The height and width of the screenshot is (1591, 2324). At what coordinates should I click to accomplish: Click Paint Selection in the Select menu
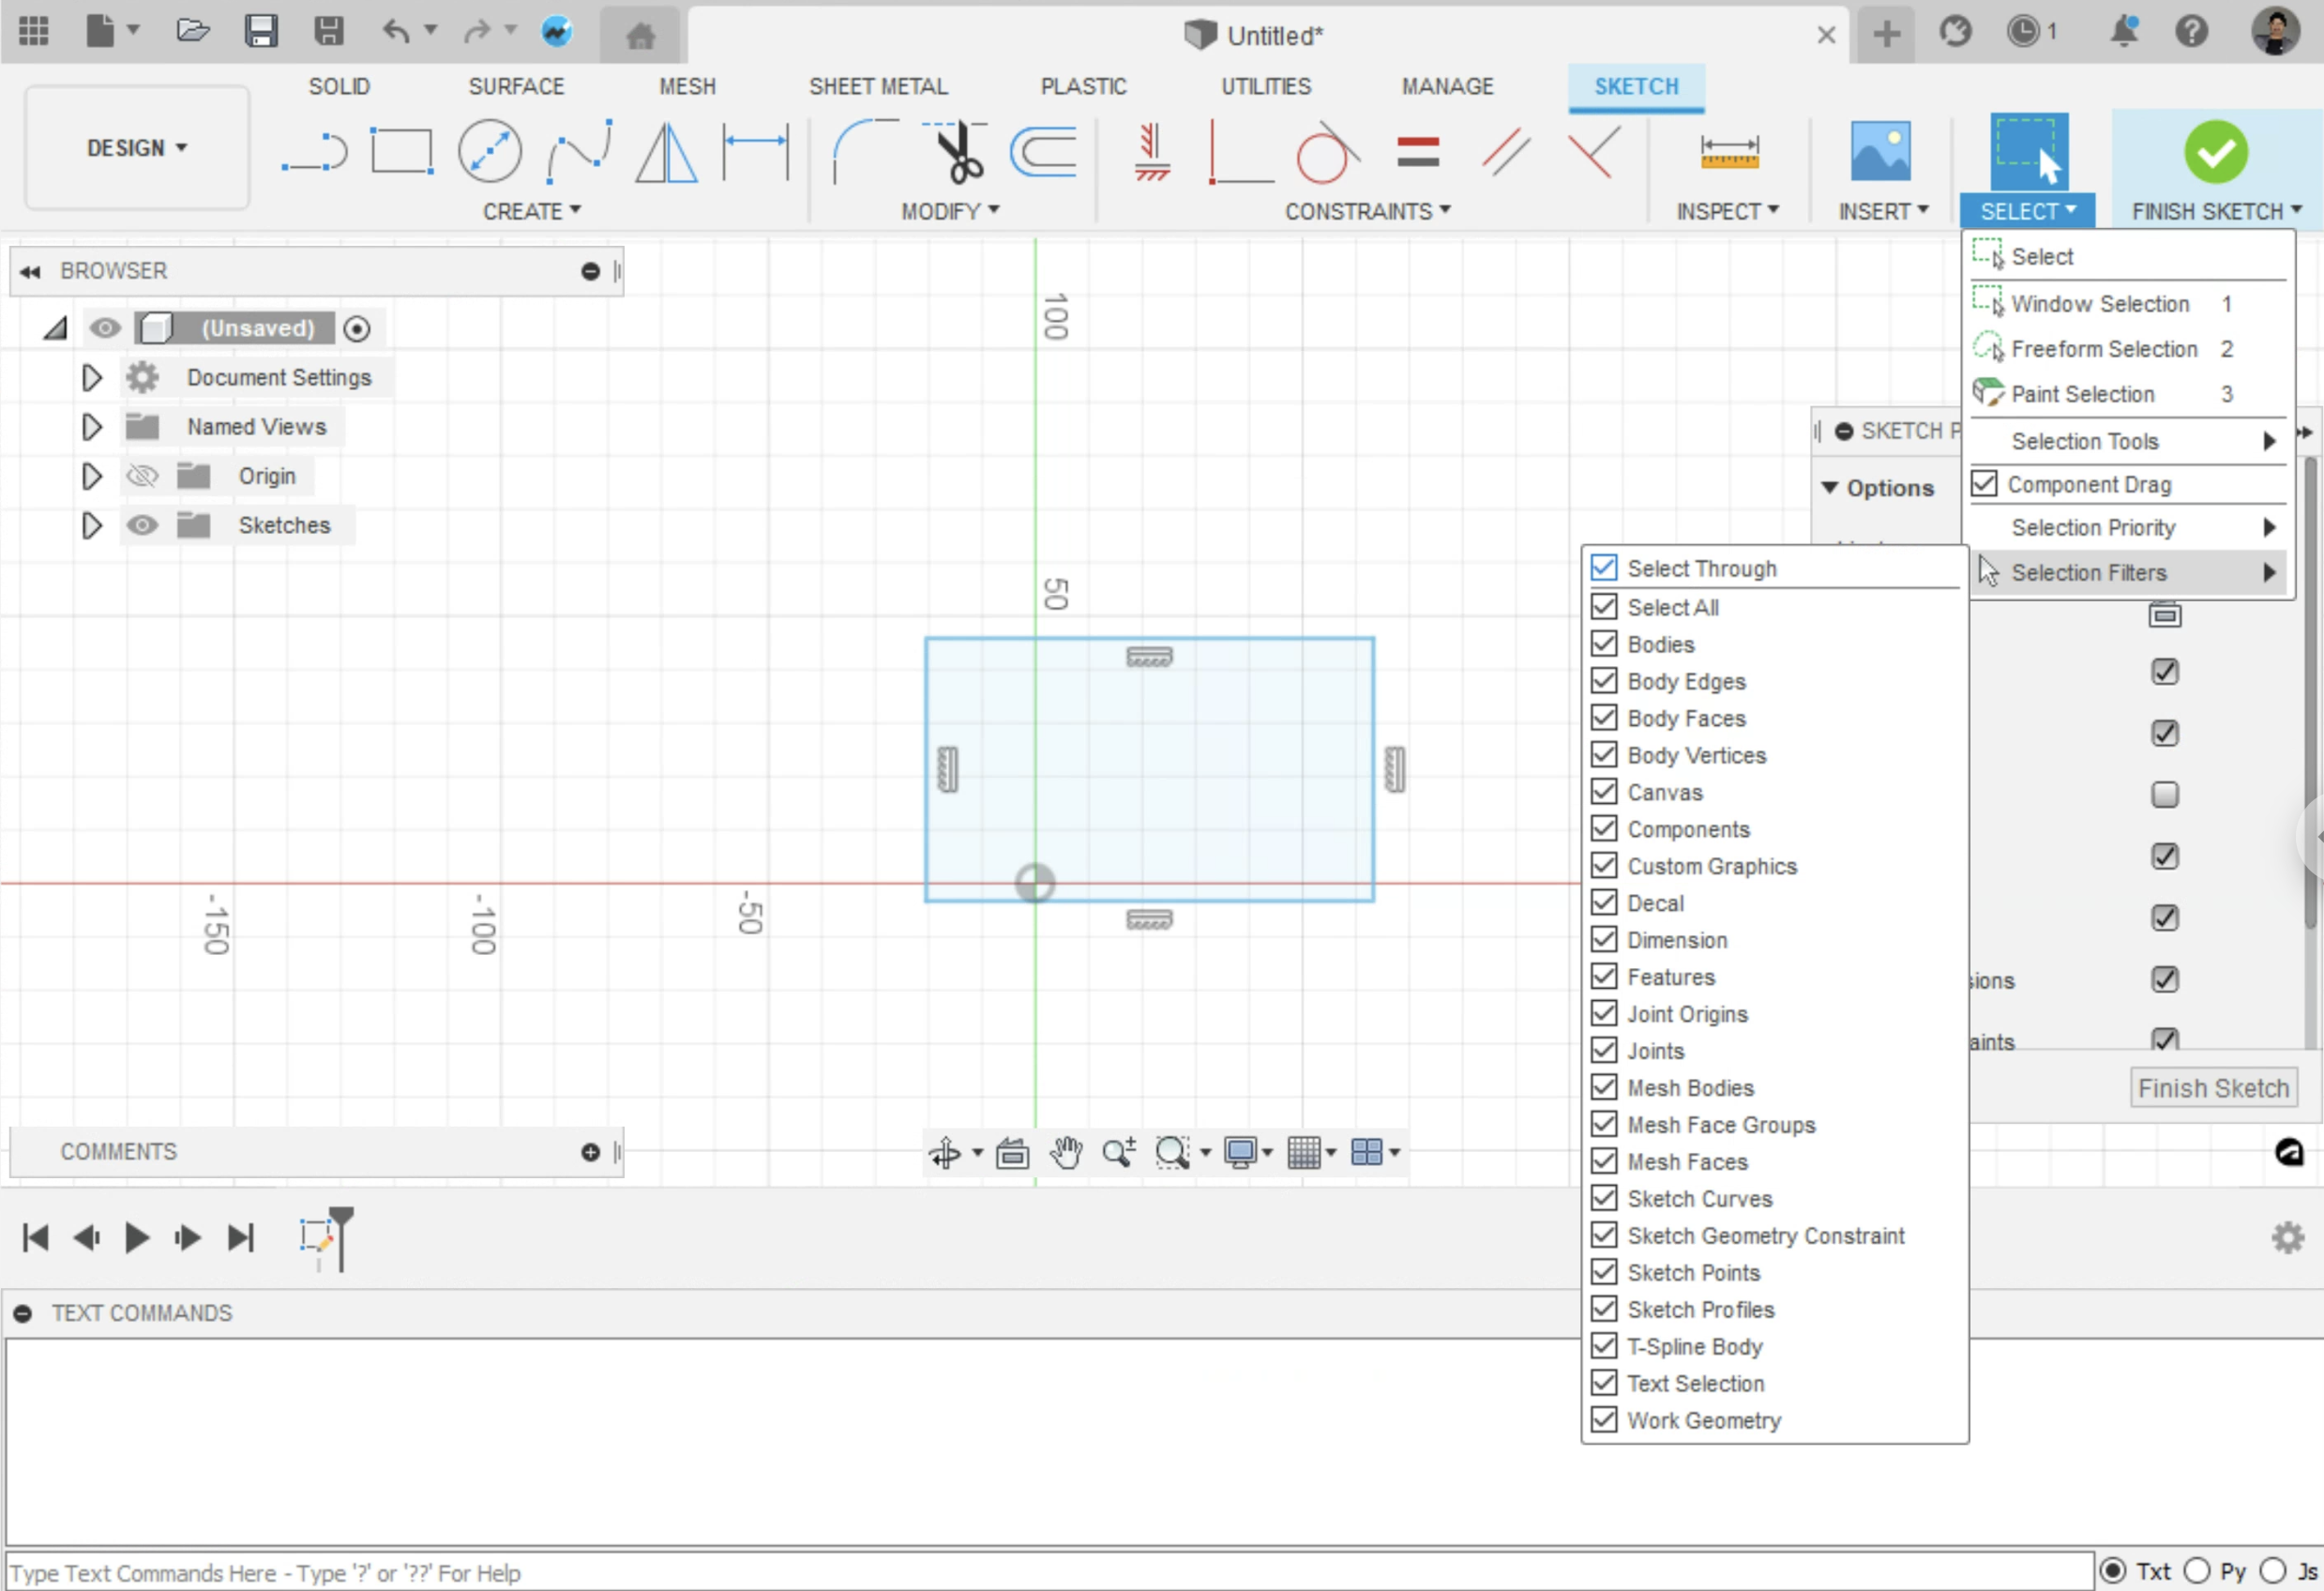2083,394
